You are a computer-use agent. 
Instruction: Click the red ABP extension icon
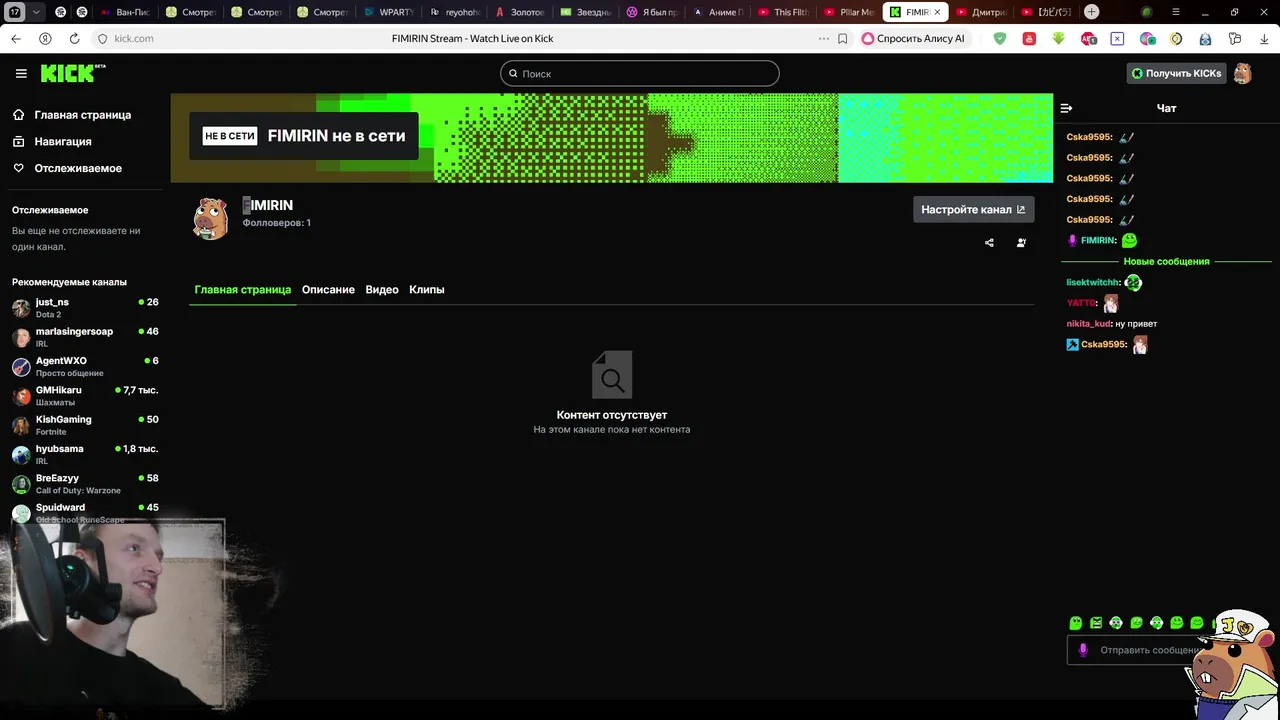pos(1088,38)
